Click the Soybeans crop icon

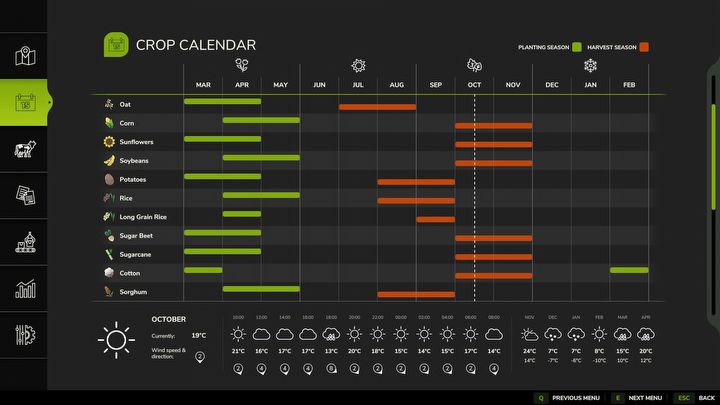pyautogui.click(x=109, y=160)
